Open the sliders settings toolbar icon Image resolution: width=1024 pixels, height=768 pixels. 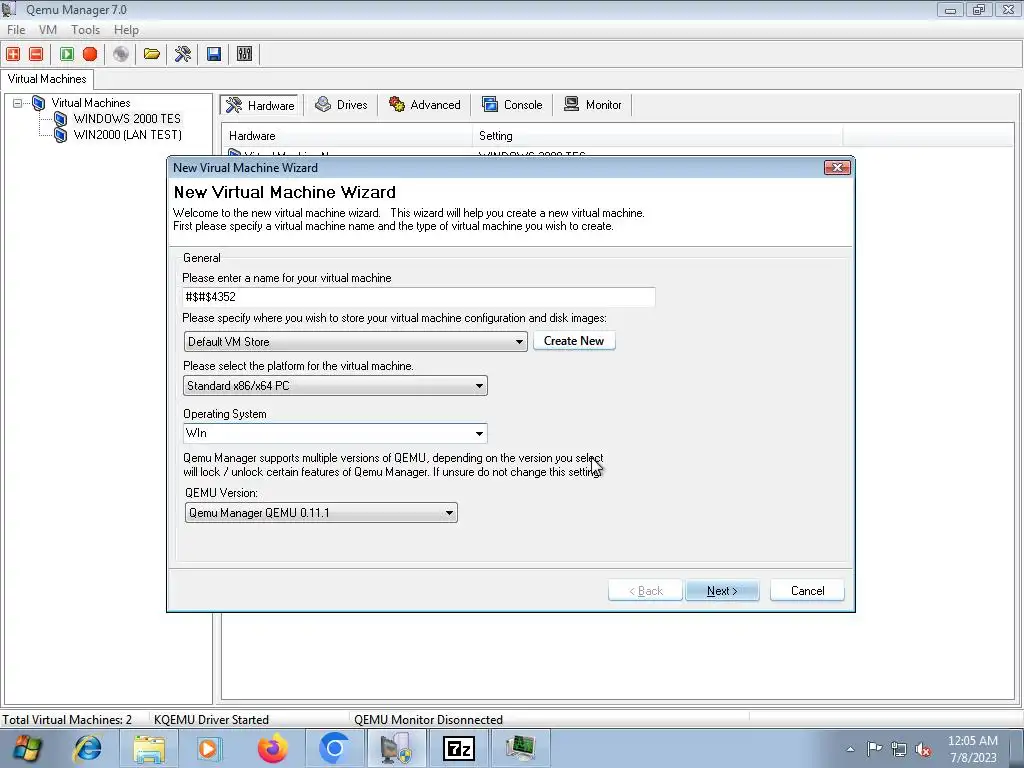pyautogui.click(x=244, y=54)
